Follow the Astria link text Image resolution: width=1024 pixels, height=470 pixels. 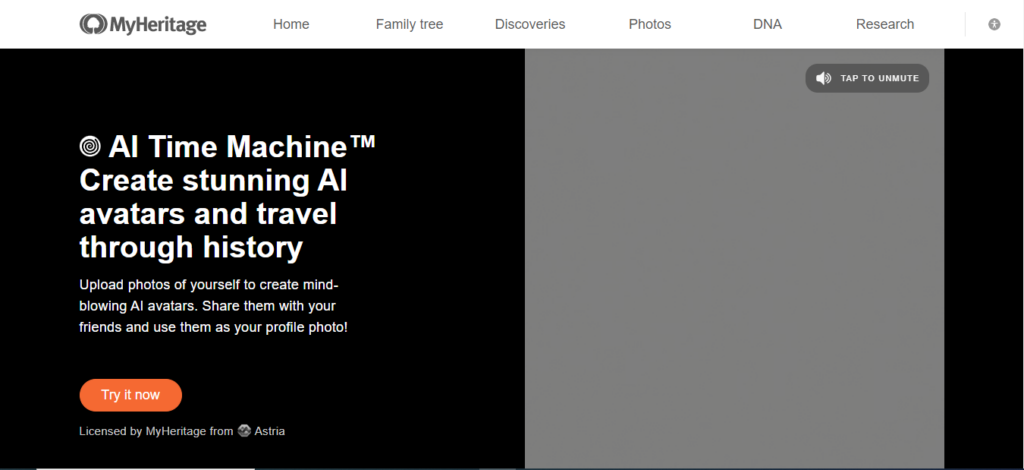[270, 431]
